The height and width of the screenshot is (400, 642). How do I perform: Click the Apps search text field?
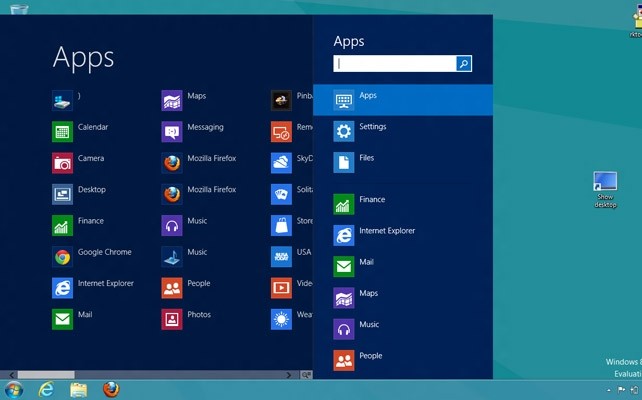pyautogui.click(x=395, y=63)
